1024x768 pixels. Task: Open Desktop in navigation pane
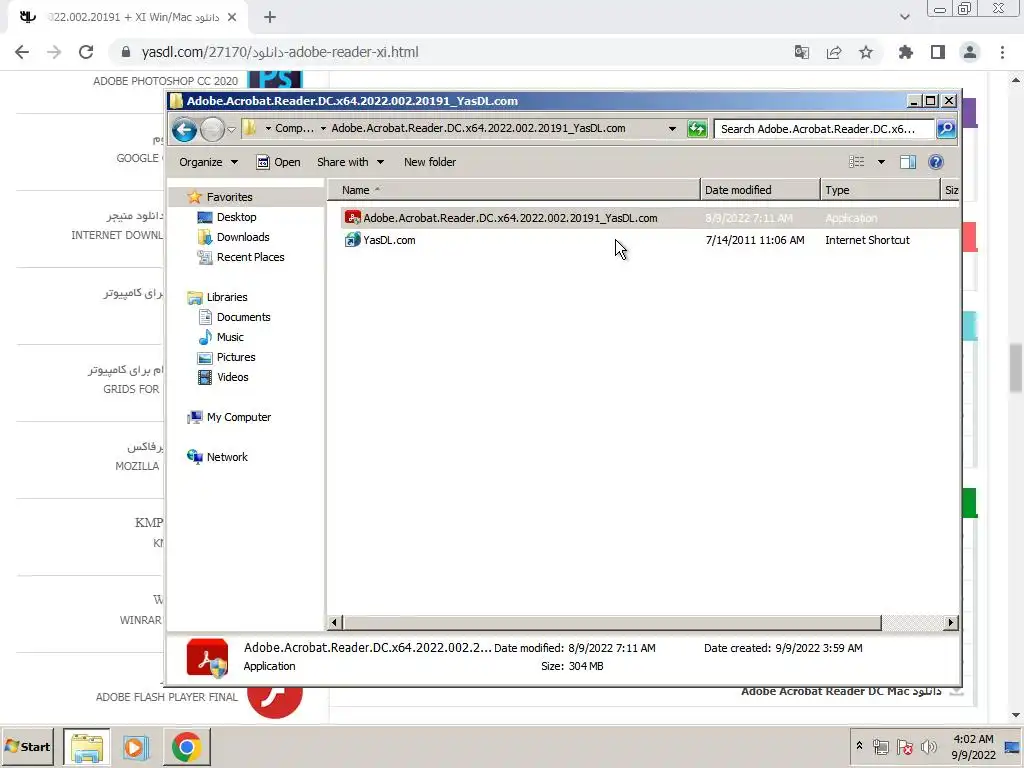click(236, 217)
